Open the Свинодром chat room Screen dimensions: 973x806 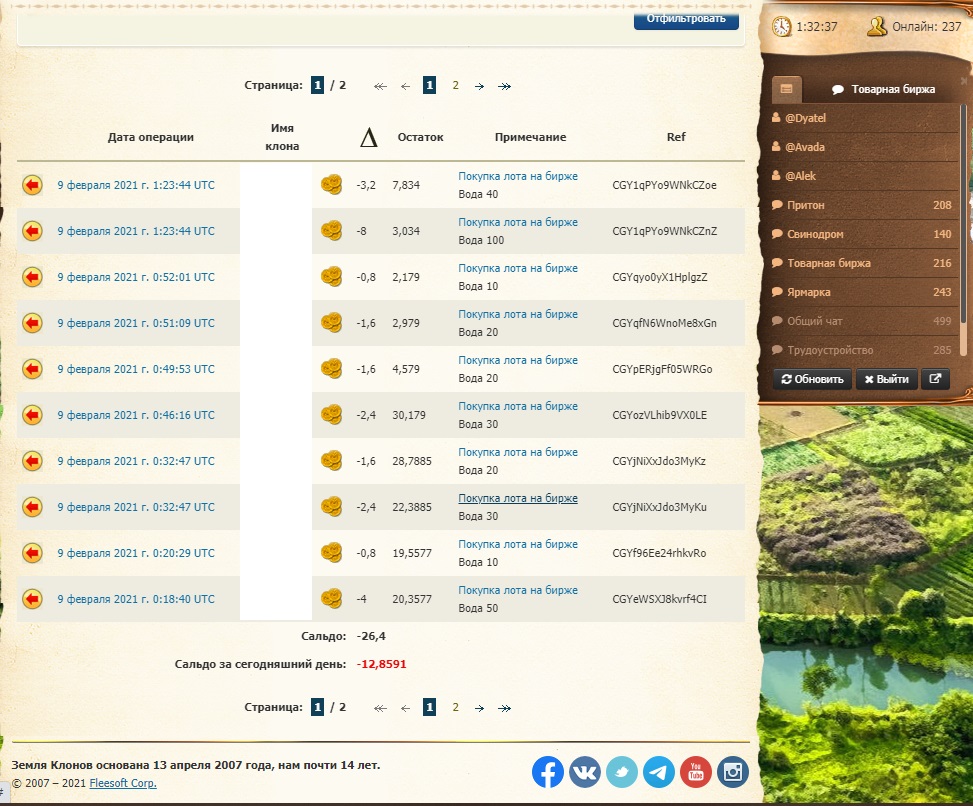tap(814, 234)
